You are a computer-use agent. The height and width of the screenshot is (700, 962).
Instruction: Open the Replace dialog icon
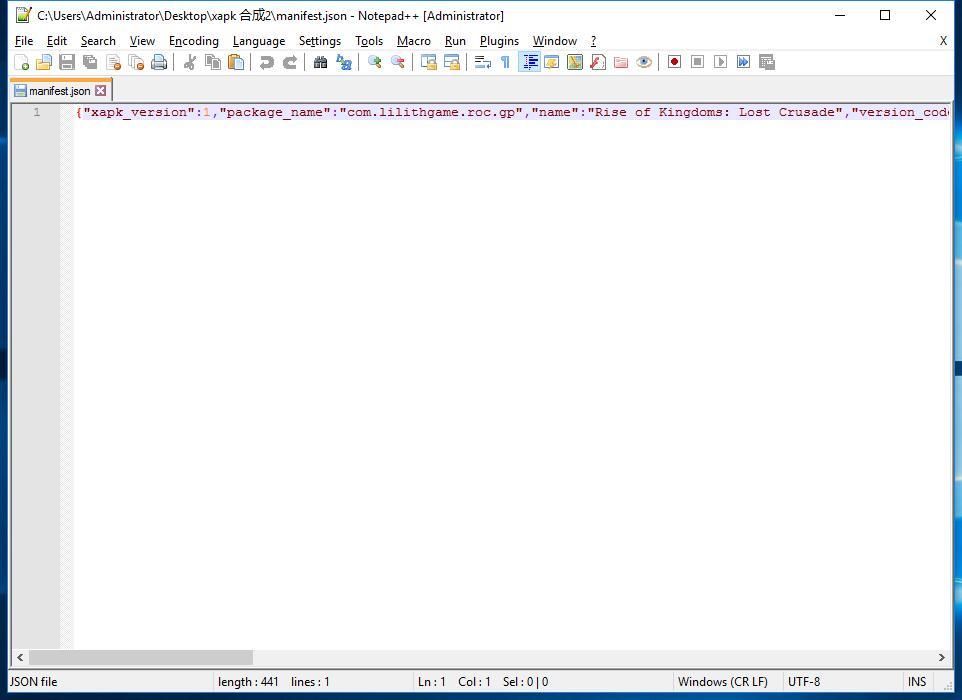(344, 62)
